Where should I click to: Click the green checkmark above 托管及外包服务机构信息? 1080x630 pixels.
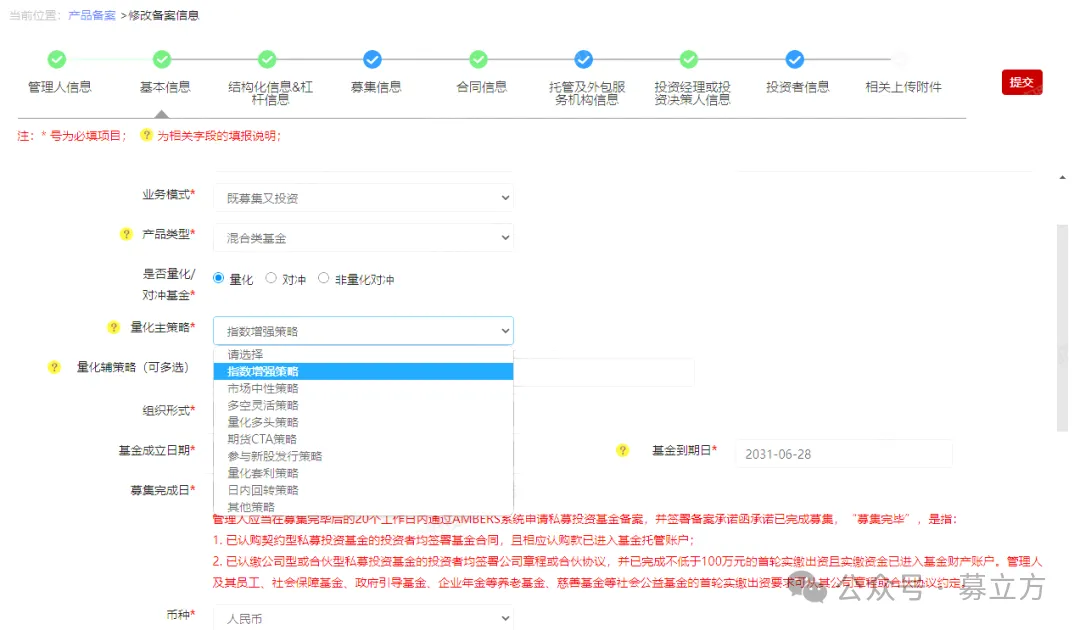pos(583,59)
